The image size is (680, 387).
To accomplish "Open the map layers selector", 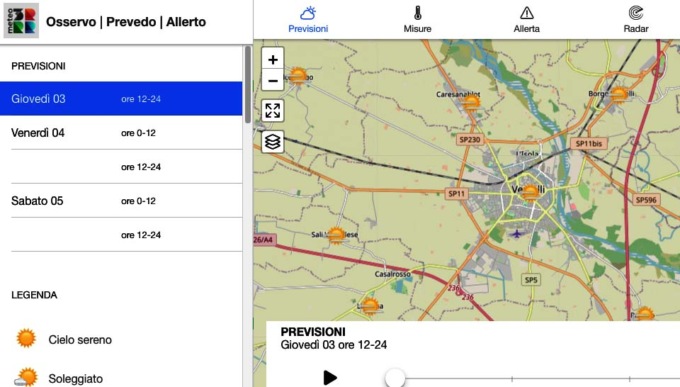I will [273, 141].
